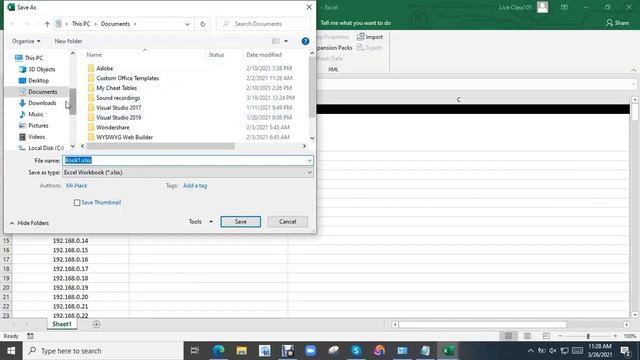
Task: Open Videos in navigation pane
Action: (36, 137)
